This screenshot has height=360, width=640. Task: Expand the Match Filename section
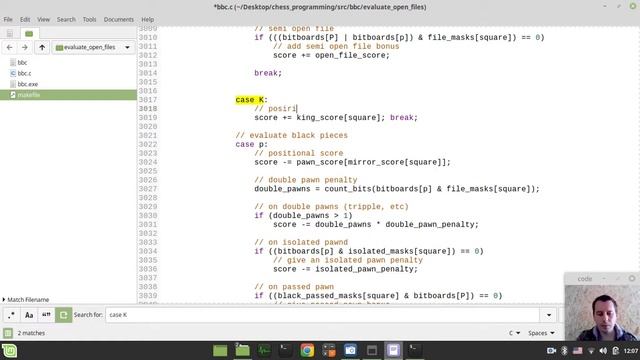tap(26, 300)
